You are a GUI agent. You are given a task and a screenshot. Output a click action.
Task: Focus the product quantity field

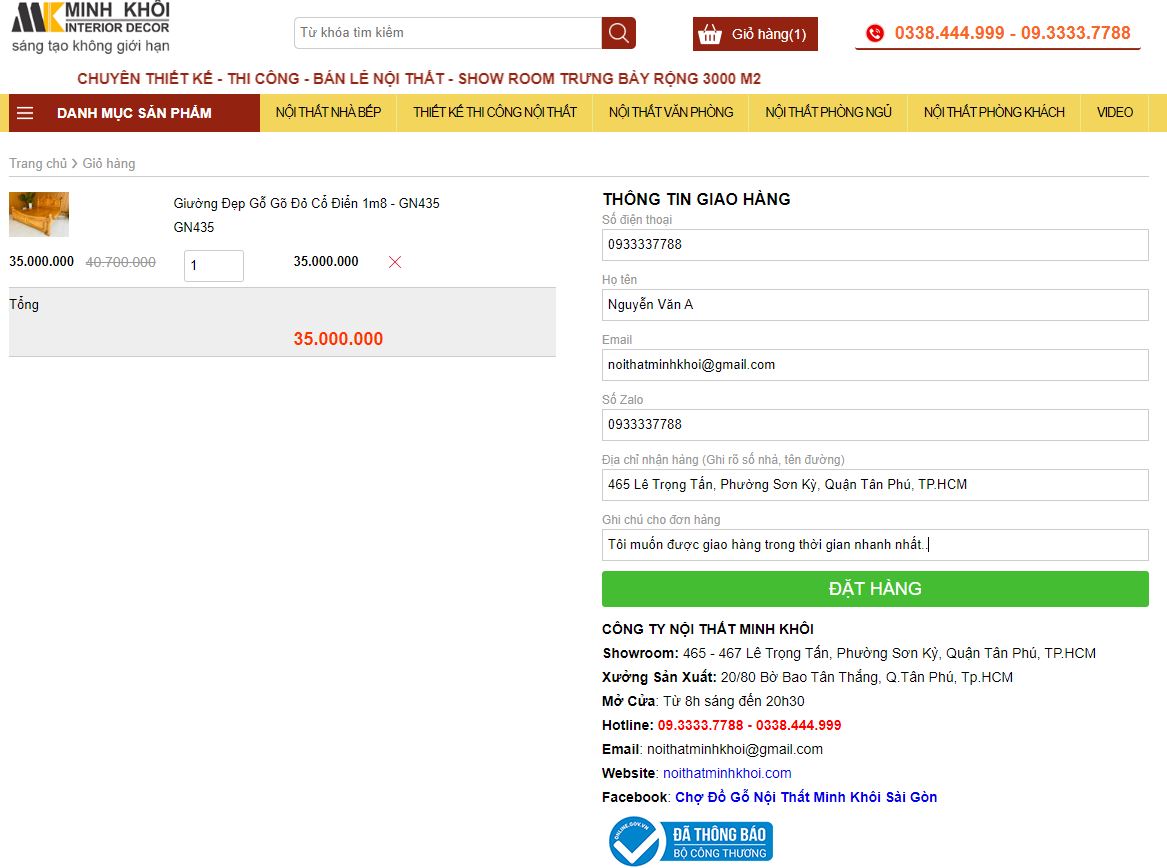point(213,266)
